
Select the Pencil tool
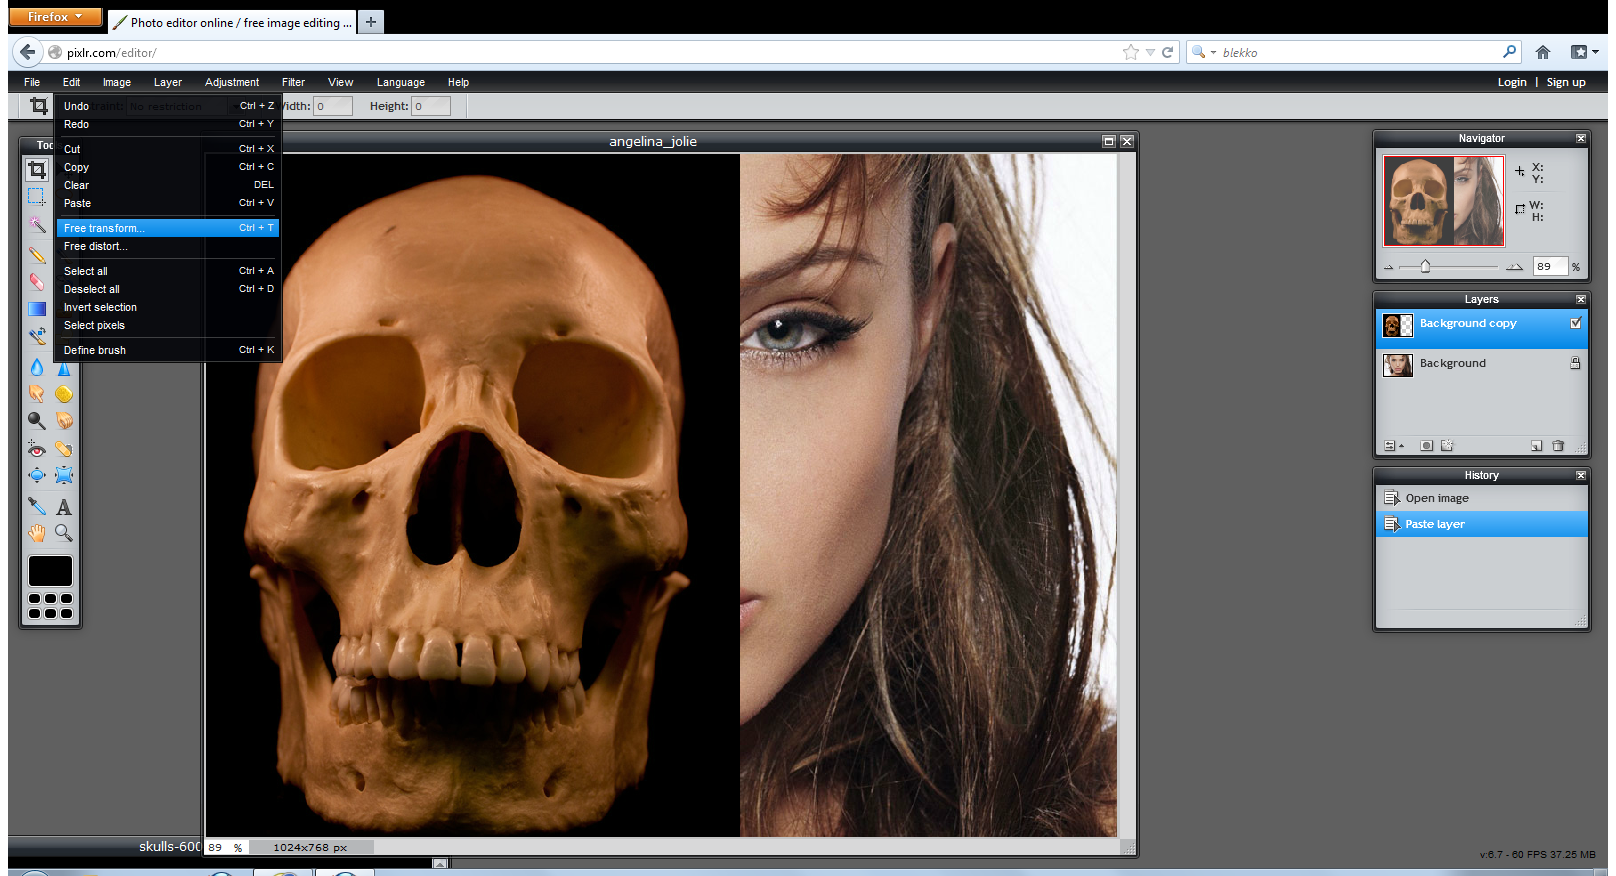point(37,255)
